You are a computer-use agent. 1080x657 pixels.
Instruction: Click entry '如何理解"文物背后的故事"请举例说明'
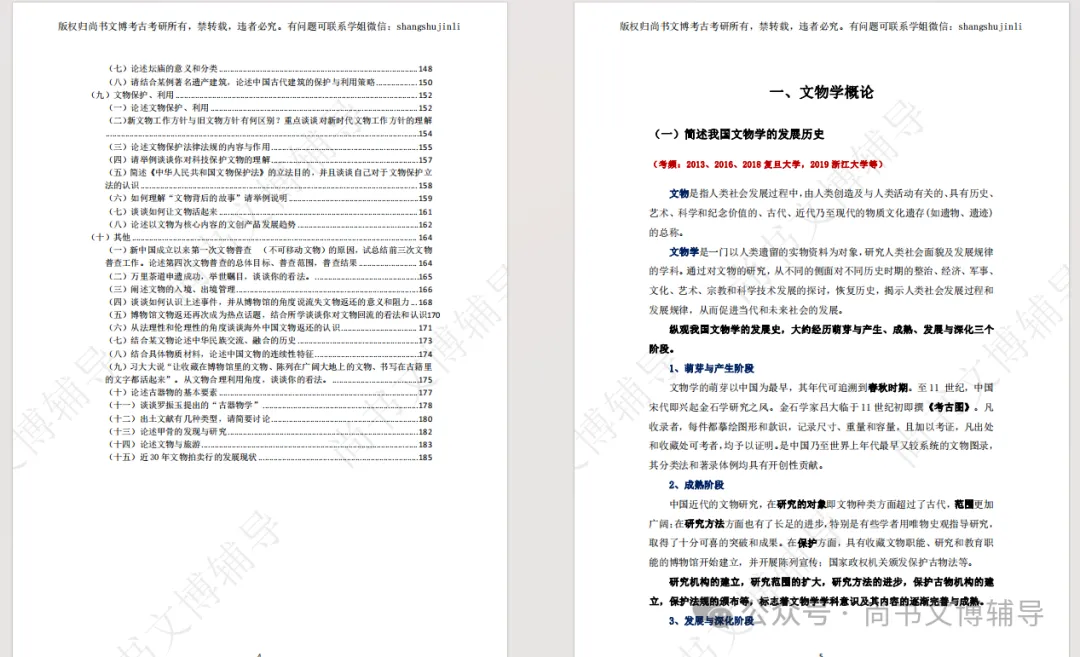(x=270, y=198)
